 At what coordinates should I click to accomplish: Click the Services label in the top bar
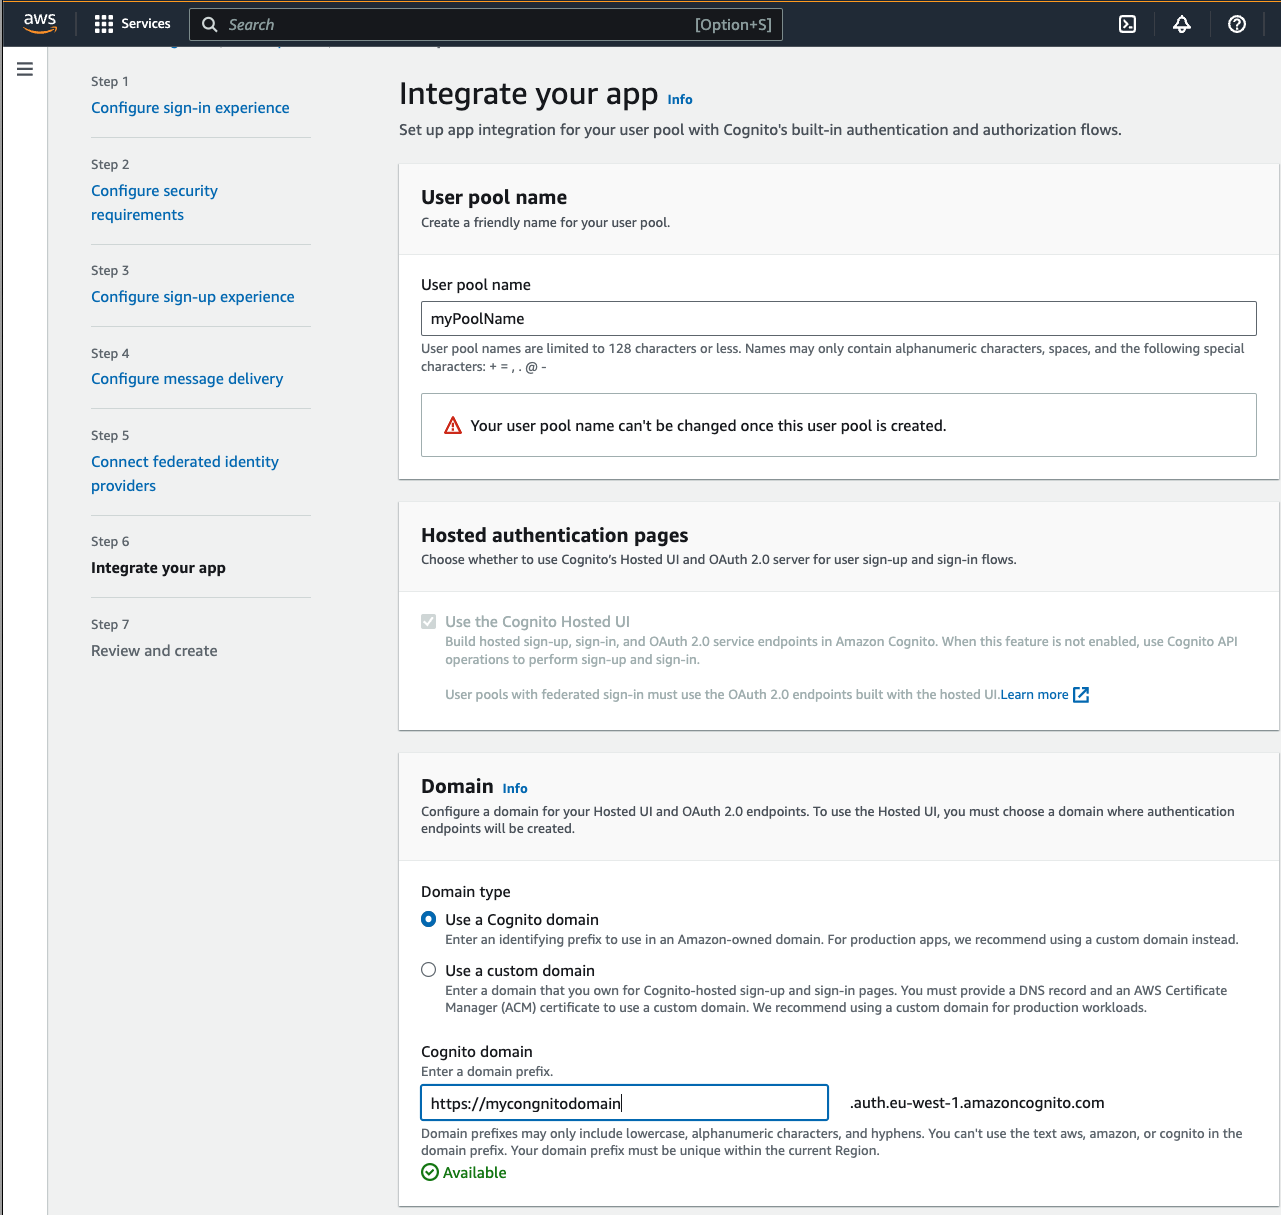click(x=146, y=24)
